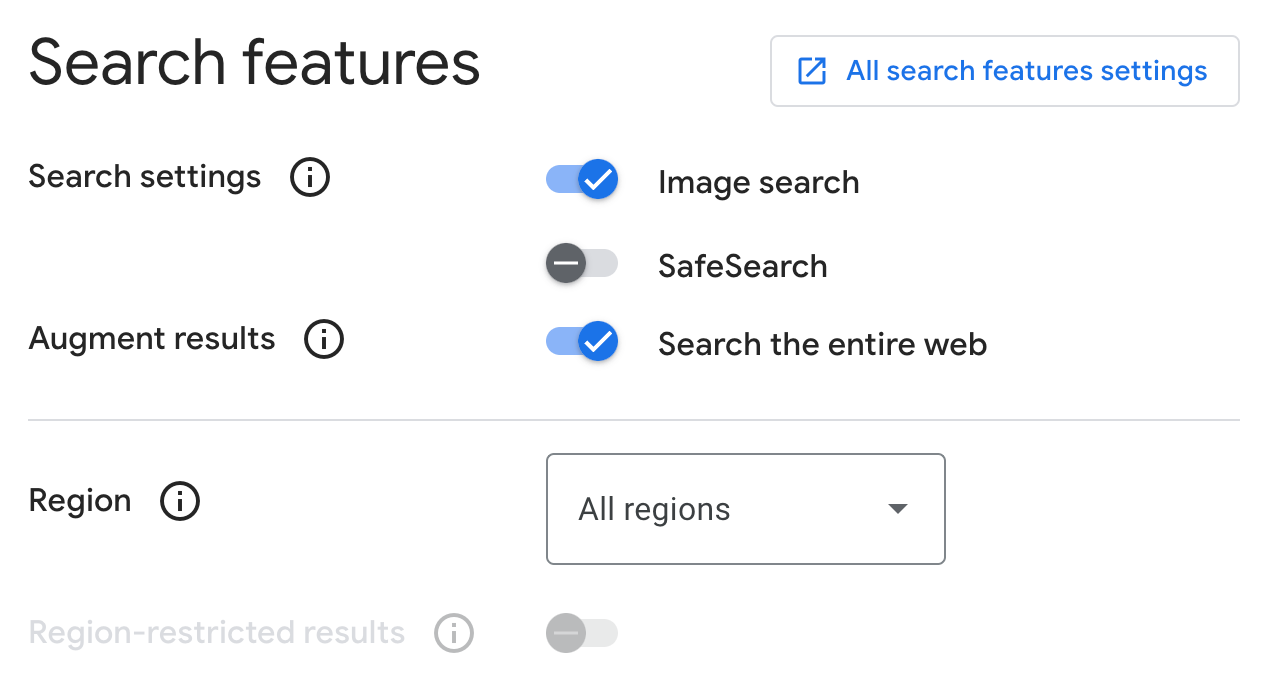1272x688 pixels.
Task: Select the Image search label text
Action: [758, 182]
